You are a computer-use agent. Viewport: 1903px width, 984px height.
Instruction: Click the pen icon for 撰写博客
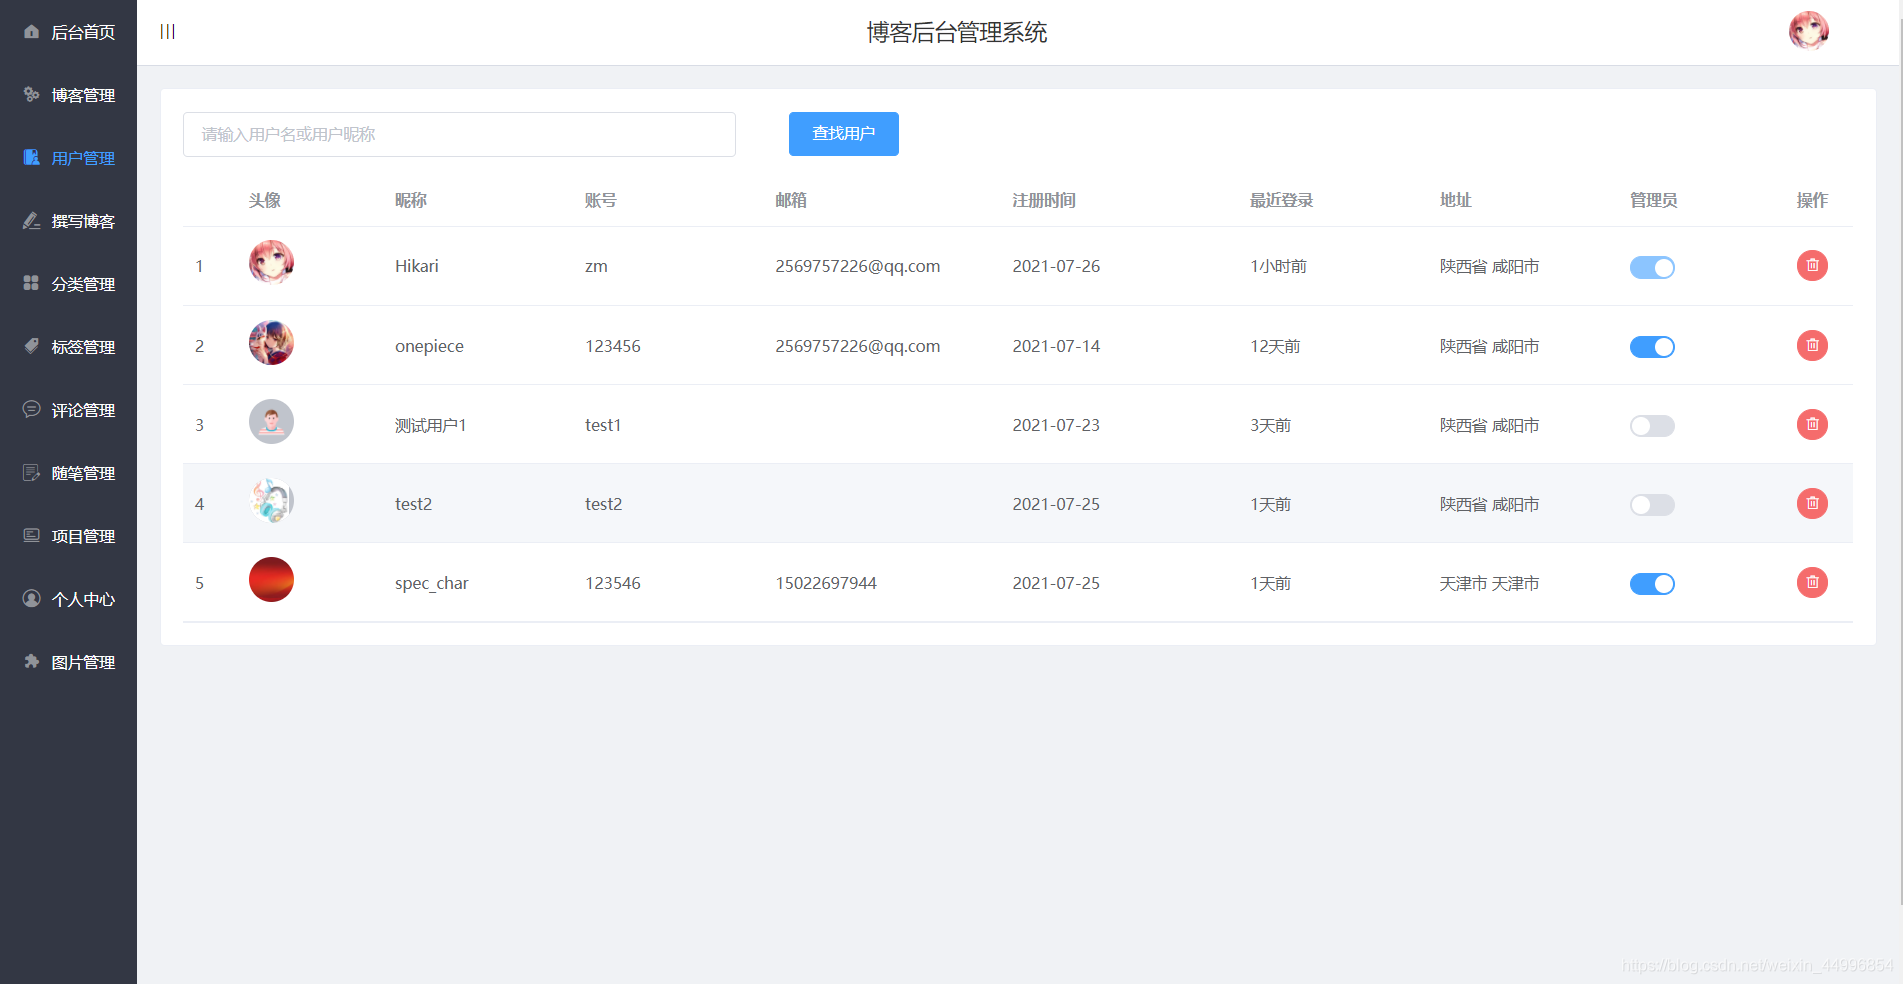(x=31, y=221)
